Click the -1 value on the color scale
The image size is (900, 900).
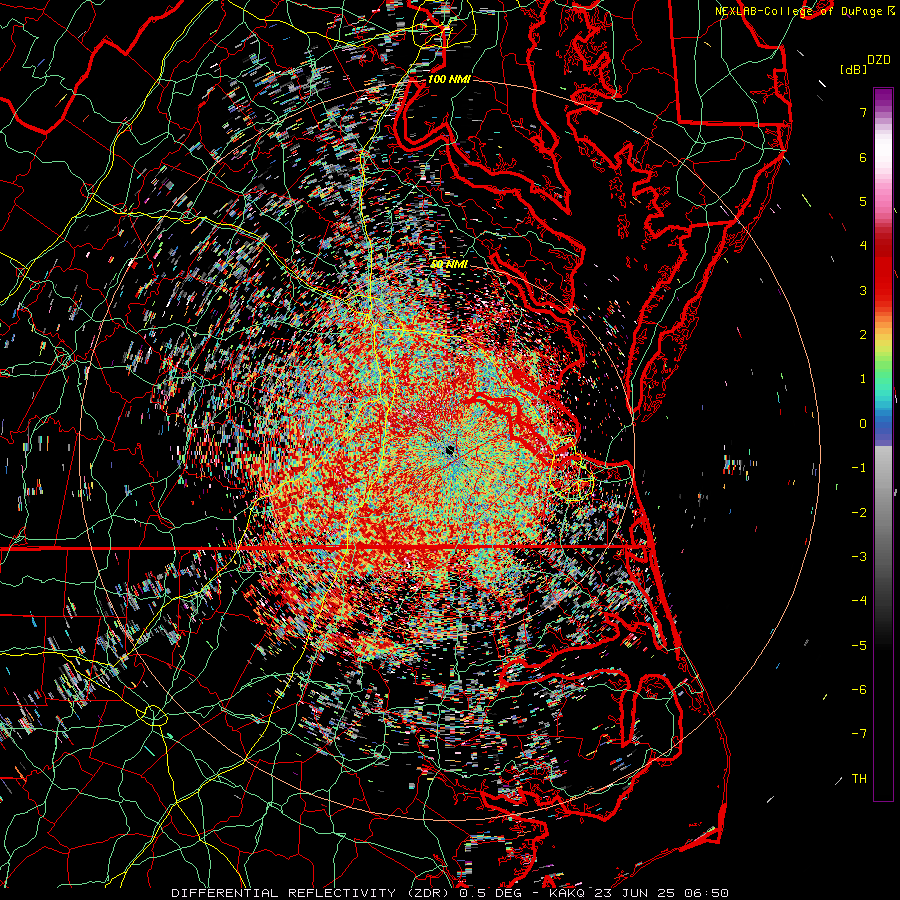click(859, 468)
